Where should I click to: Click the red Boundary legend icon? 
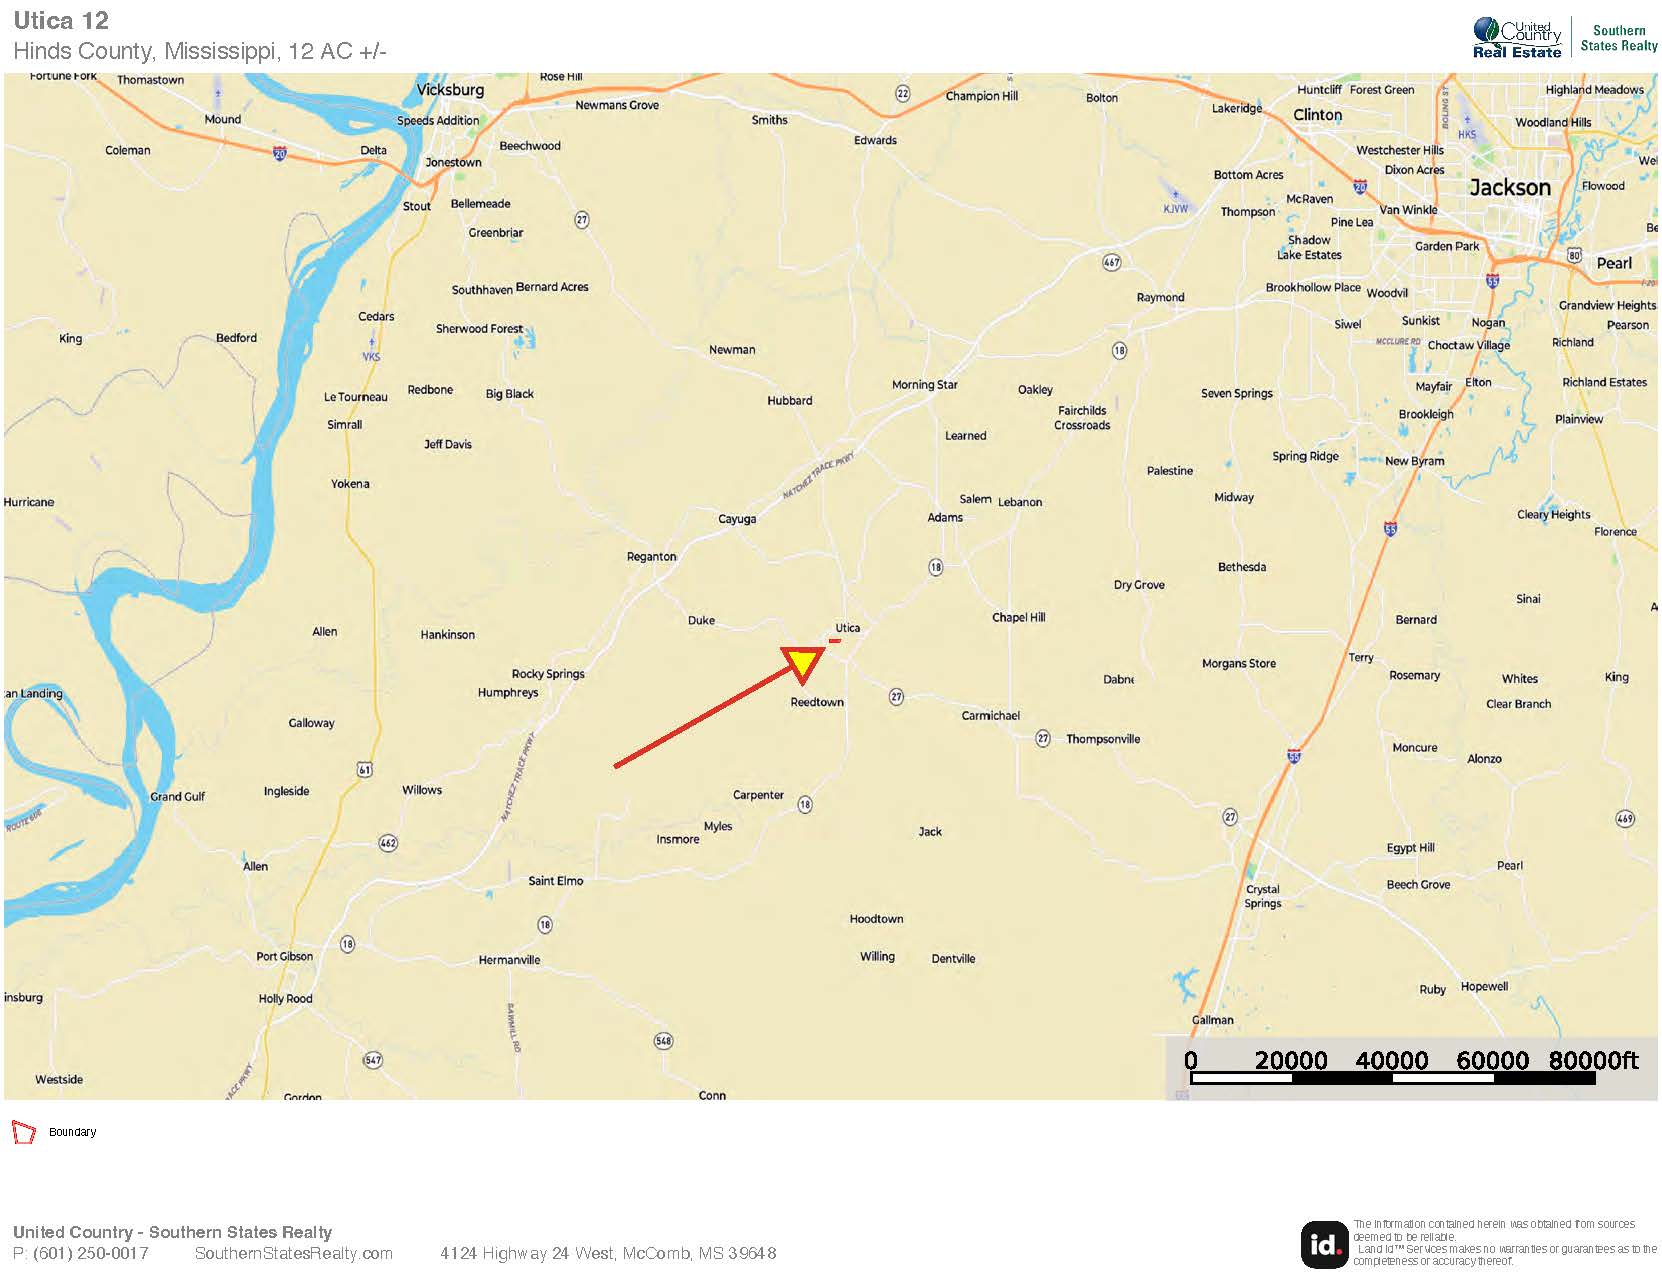[x=23, y=1132]
